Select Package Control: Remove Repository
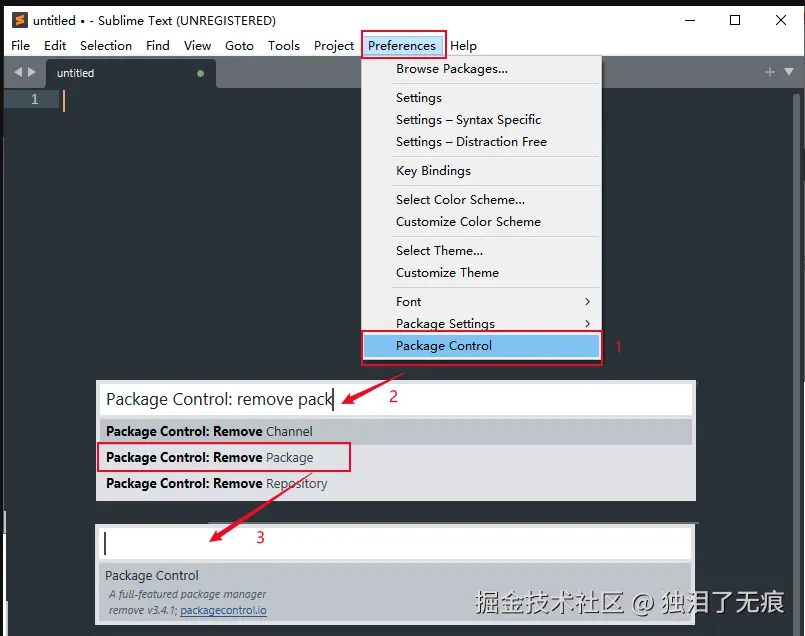The width and height of the screenshot is (805, 636). point(395,484)
